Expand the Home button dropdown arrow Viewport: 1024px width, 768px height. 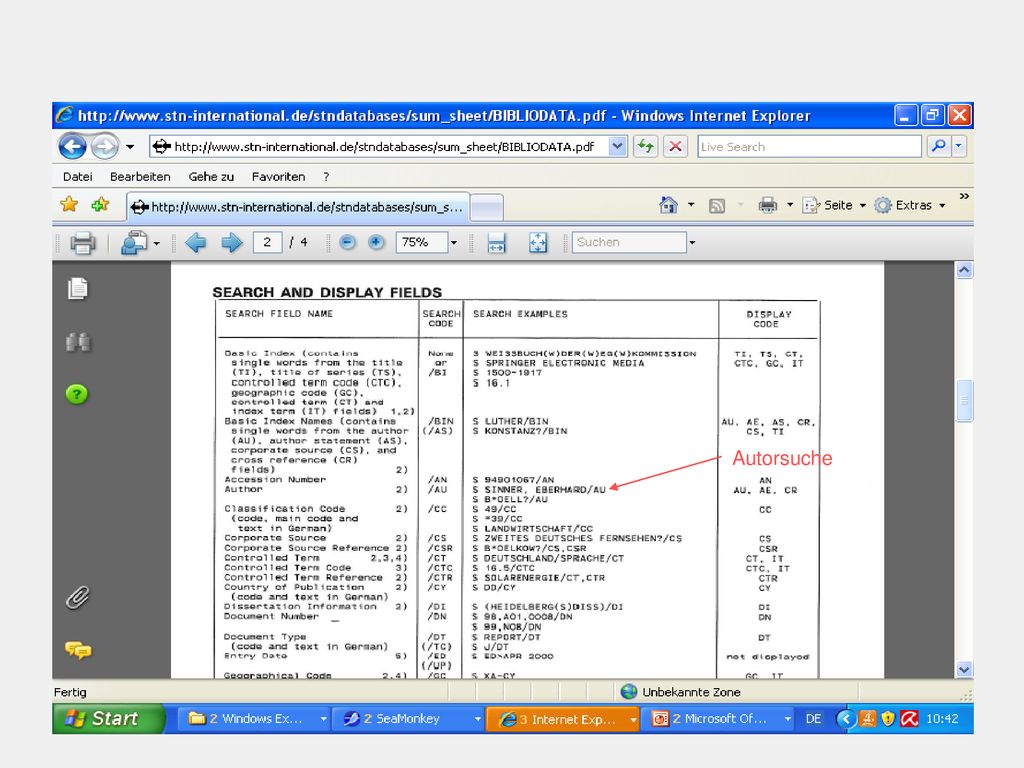(691, 205)
